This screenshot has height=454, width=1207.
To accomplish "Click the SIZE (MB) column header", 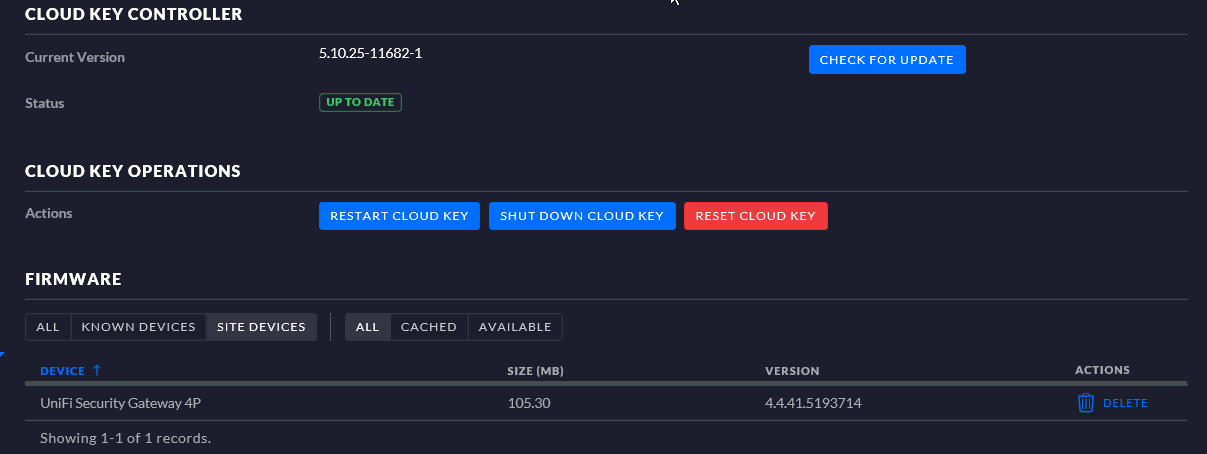I will [535, 371].
